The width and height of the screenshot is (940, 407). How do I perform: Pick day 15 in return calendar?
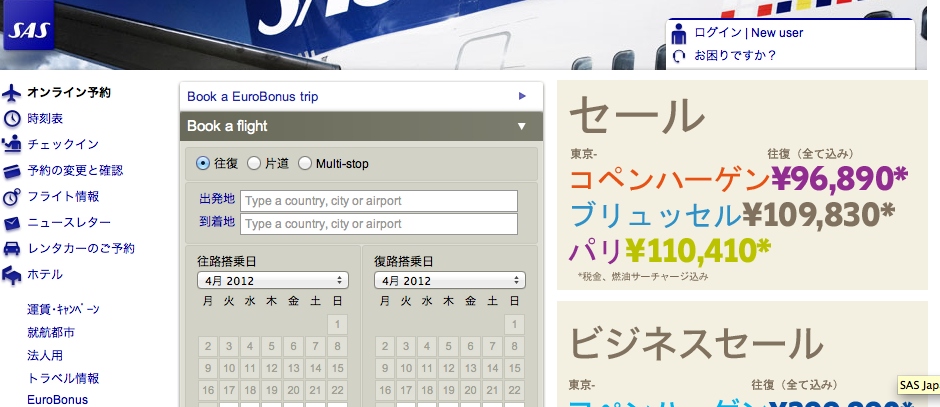point(514,368)
